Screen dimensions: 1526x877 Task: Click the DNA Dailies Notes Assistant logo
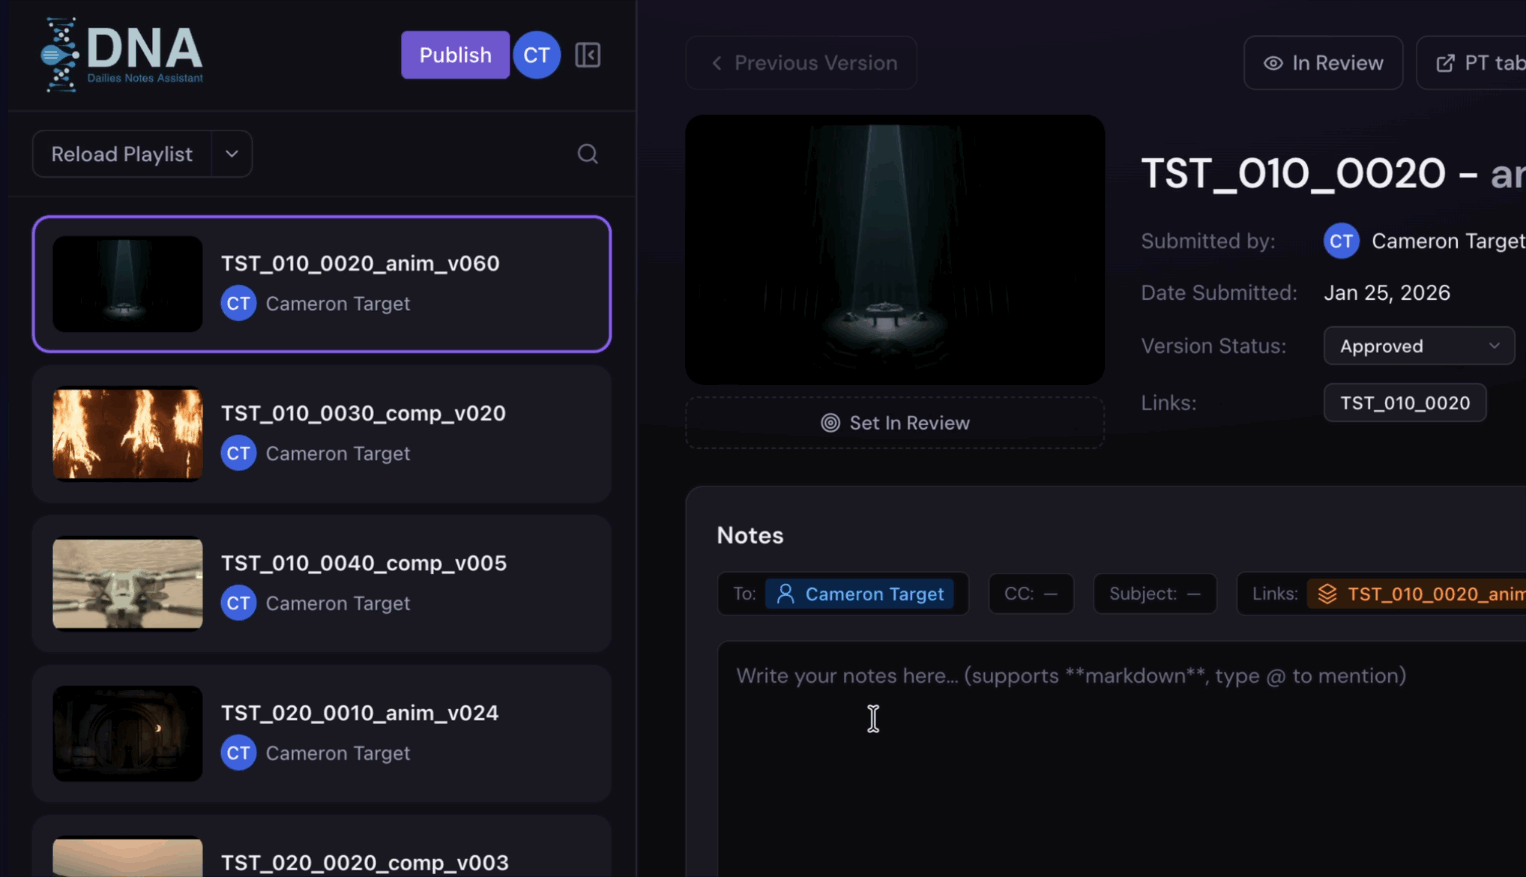(122, 55)
